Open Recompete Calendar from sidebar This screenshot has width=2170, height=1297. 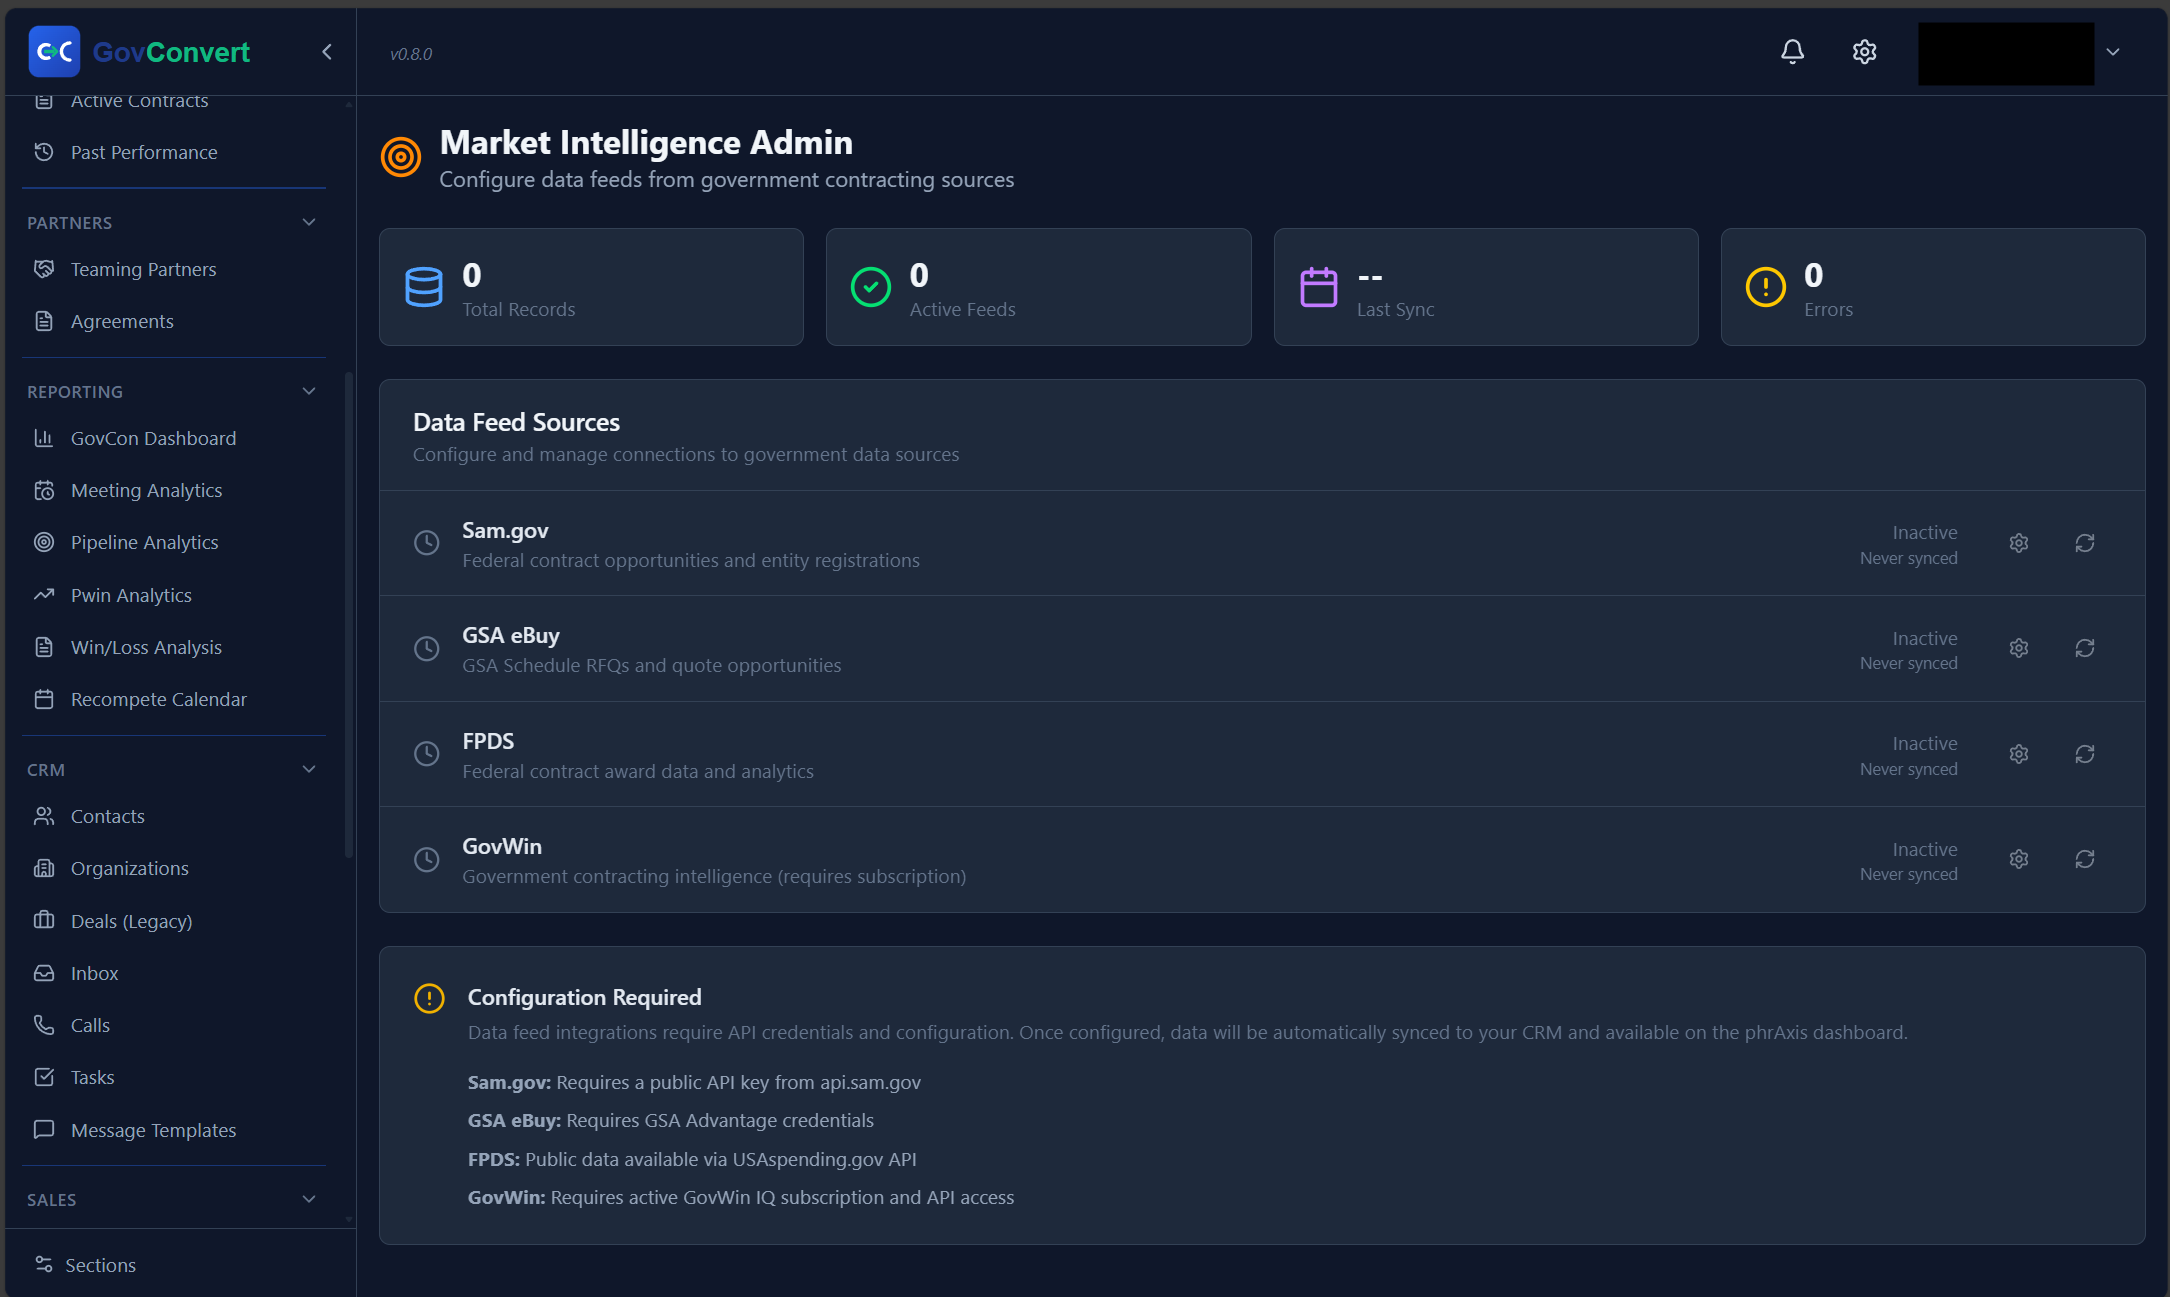(x=158, y=699)
